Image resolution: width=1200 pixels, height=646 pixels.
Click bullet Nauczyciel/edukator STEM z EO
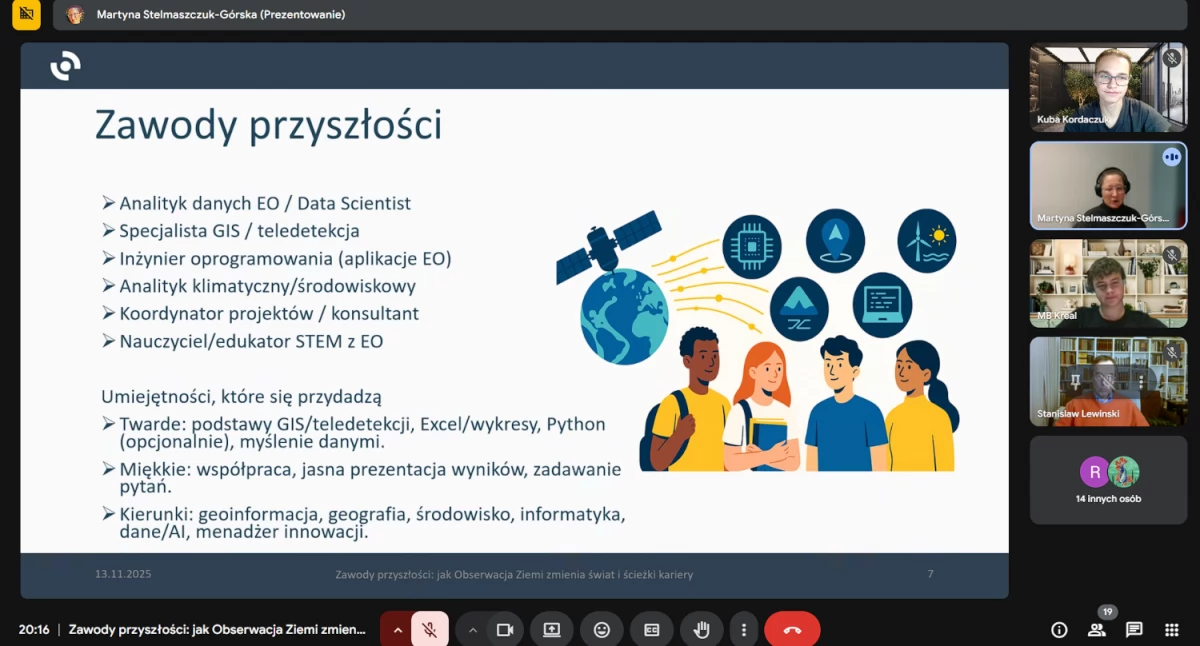(251, 341)
